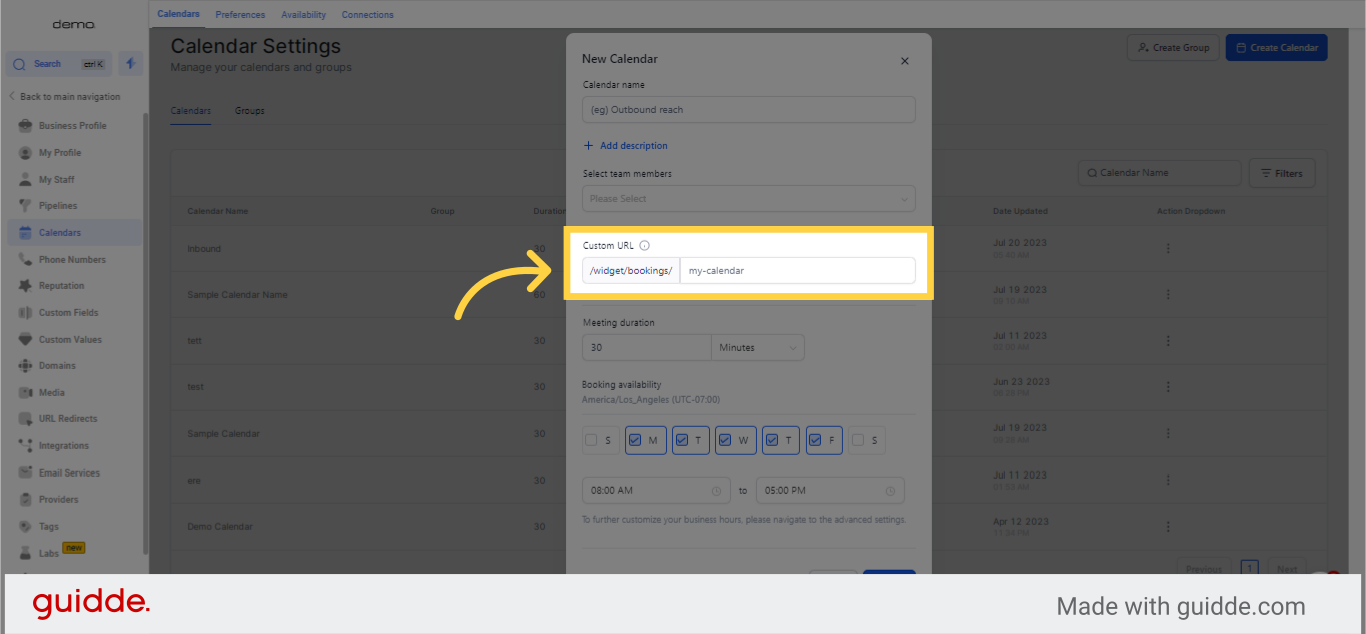Expand the Select team members dropdown

748,199
